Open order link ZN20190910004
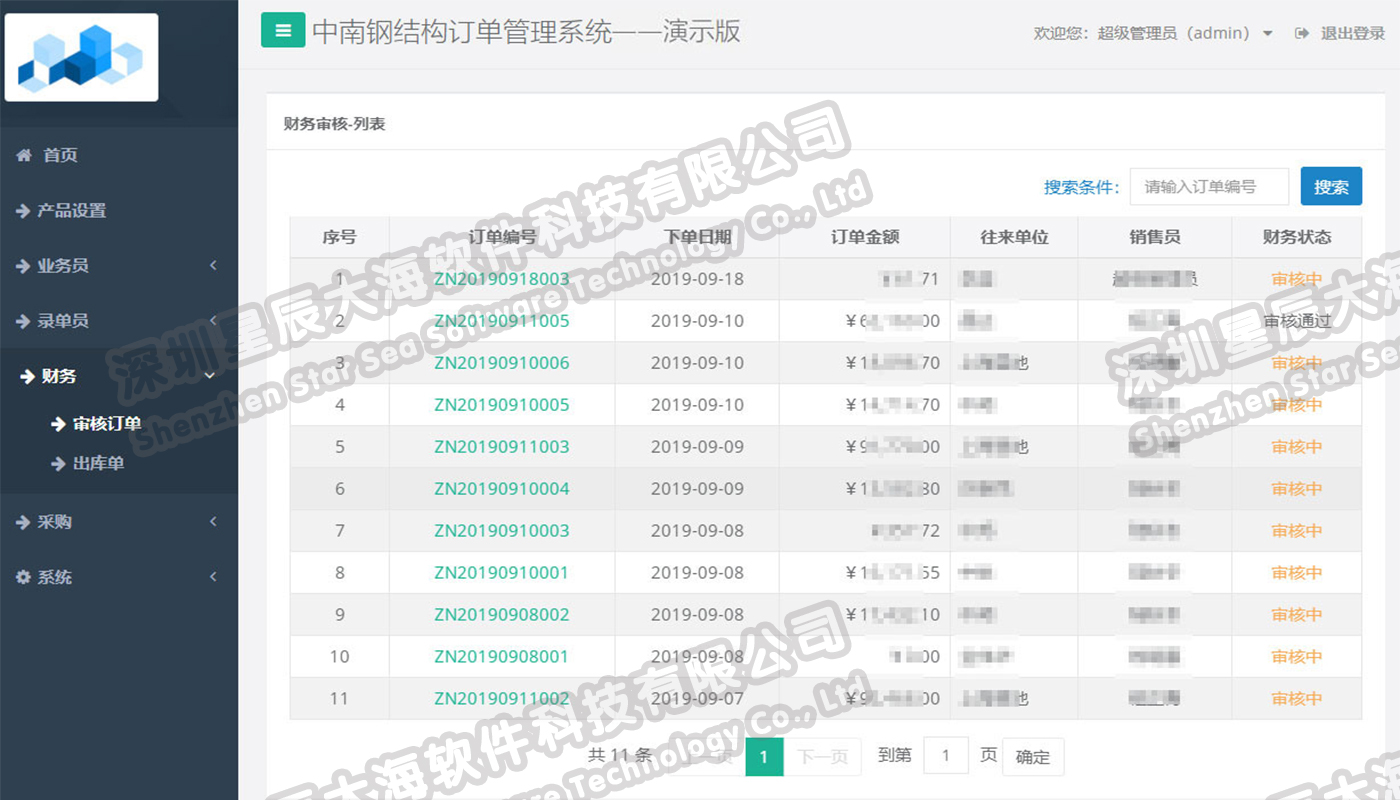 click(x=502, y=489)
